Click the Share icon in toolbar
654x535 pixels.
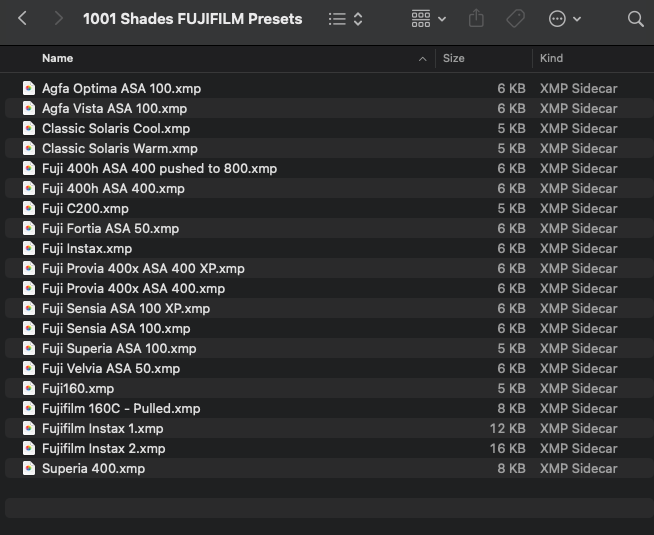click(476, 19)
